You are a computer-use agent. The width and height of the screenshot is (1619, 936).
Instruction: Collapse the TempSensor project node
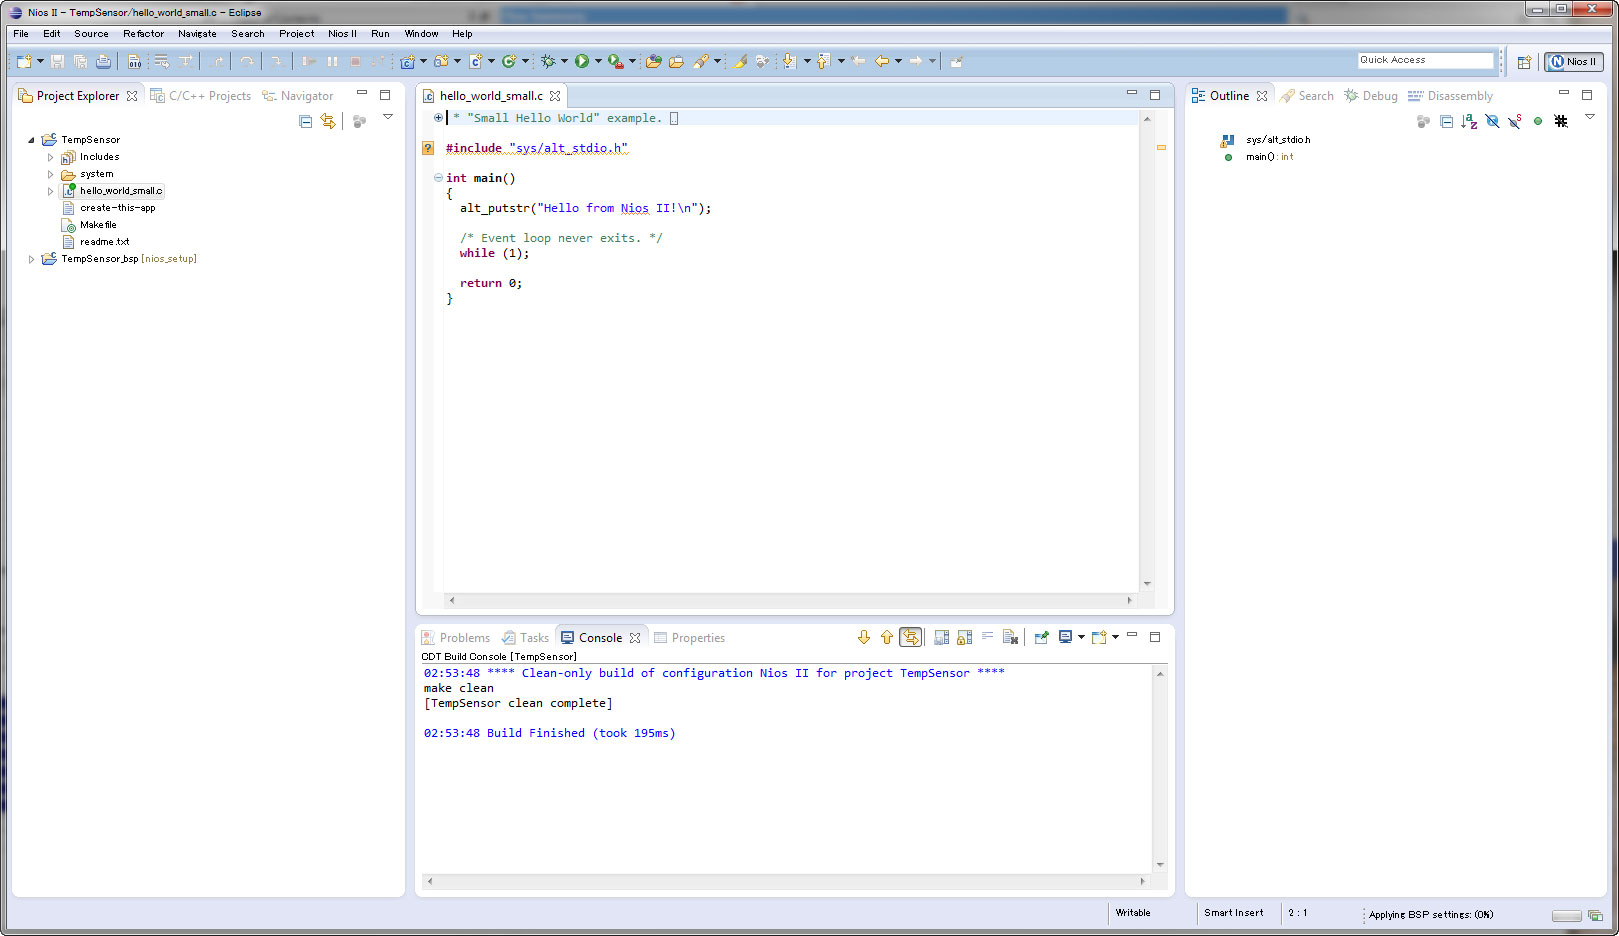tap(31, 140)
